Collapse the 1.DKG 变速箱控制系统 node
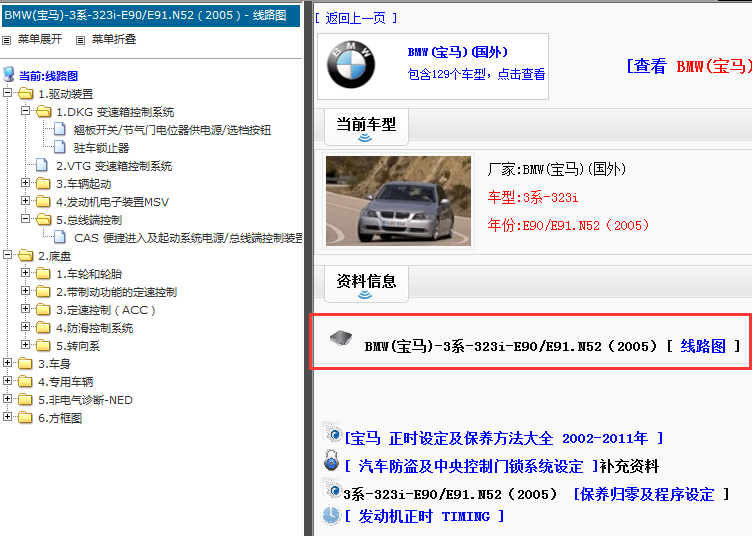This screenshot has width=752, height=536. pyautogui.click(x=26, y=111)
